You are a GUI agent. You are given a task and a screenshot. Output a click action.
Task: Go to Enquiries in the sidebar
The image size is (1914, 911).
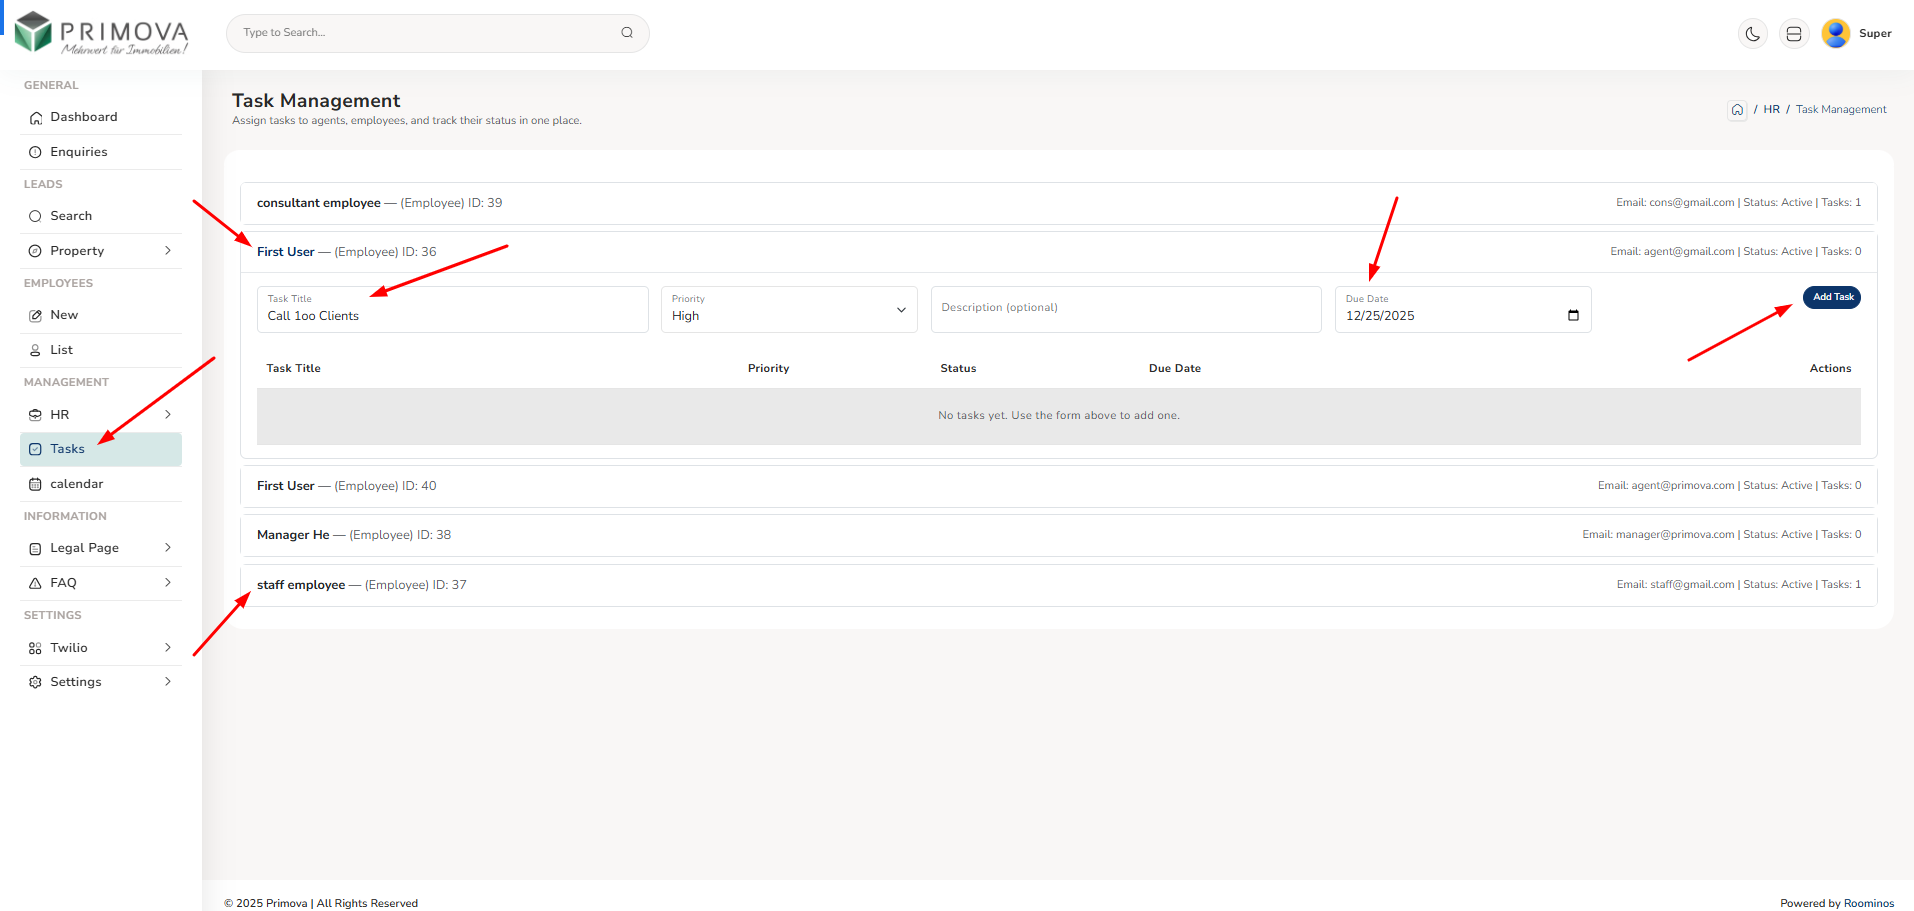tap(79, 152)
